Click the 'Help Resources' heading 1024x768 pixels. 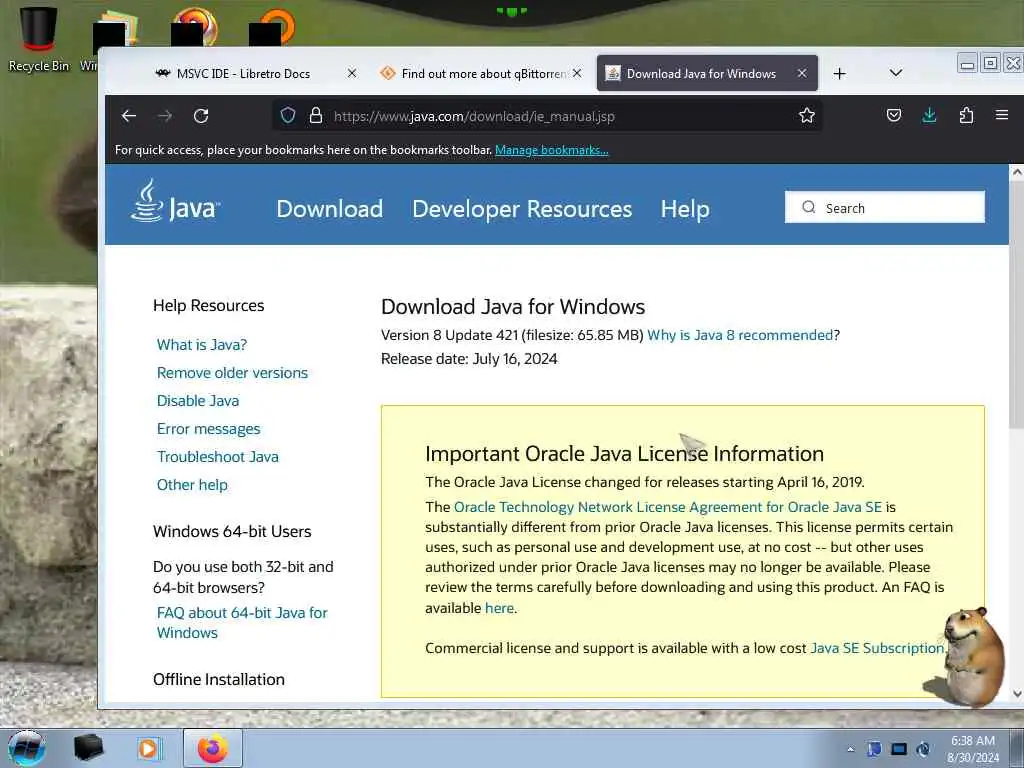pos(208,306)
